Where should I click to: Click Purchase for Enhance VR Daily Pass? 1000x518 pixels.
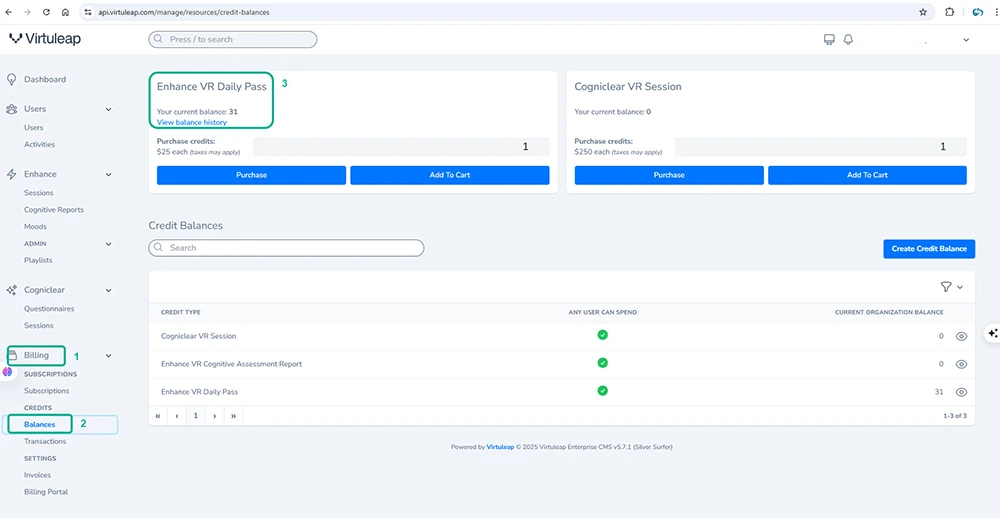pos(251,175)
